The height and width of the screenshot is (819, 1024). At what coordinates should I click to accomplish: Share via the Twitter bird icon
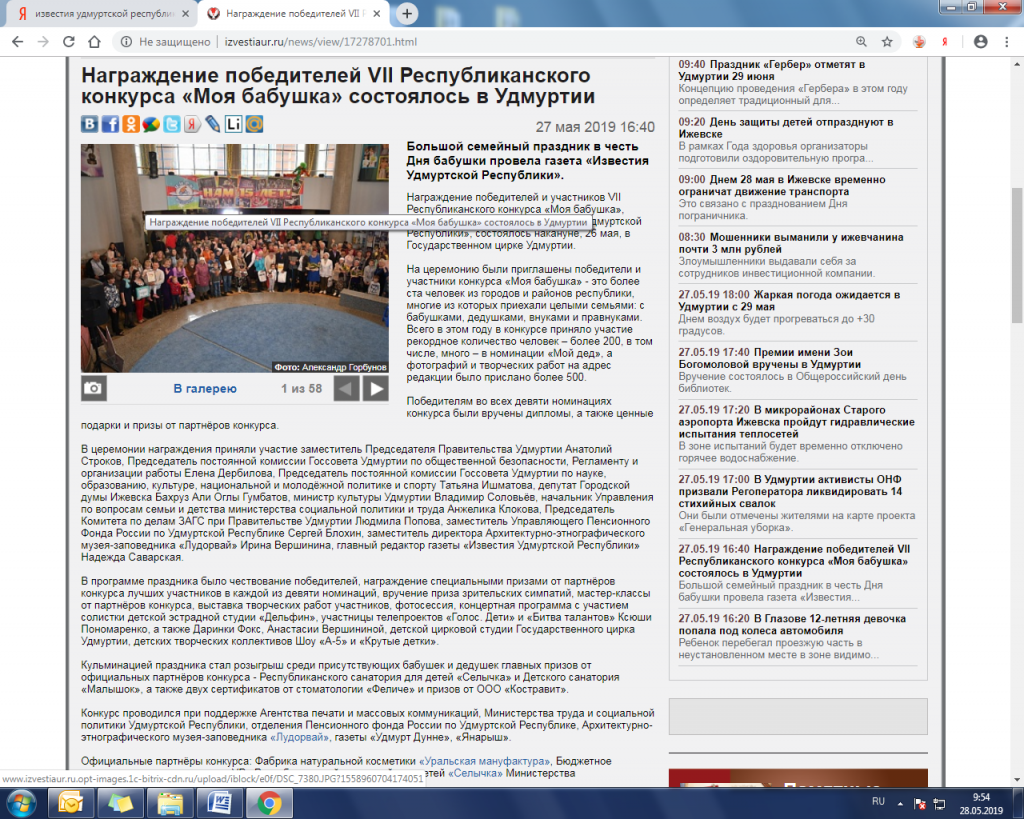coord(170,125)
